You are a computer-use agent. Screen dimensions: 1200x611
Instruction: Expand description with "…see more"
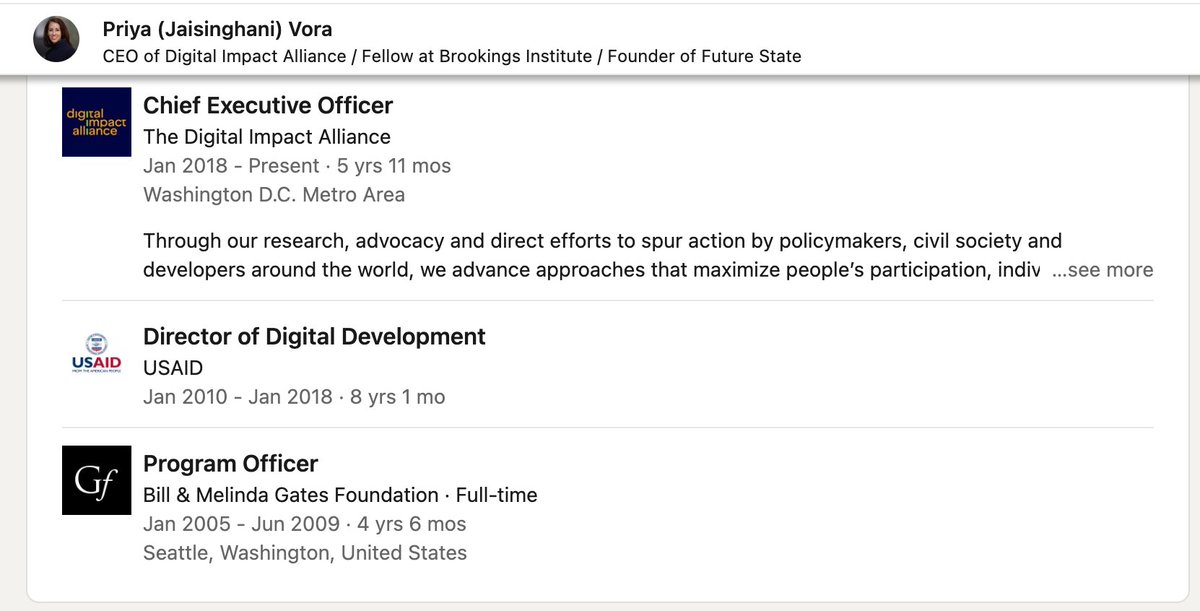coord(1102,270)
